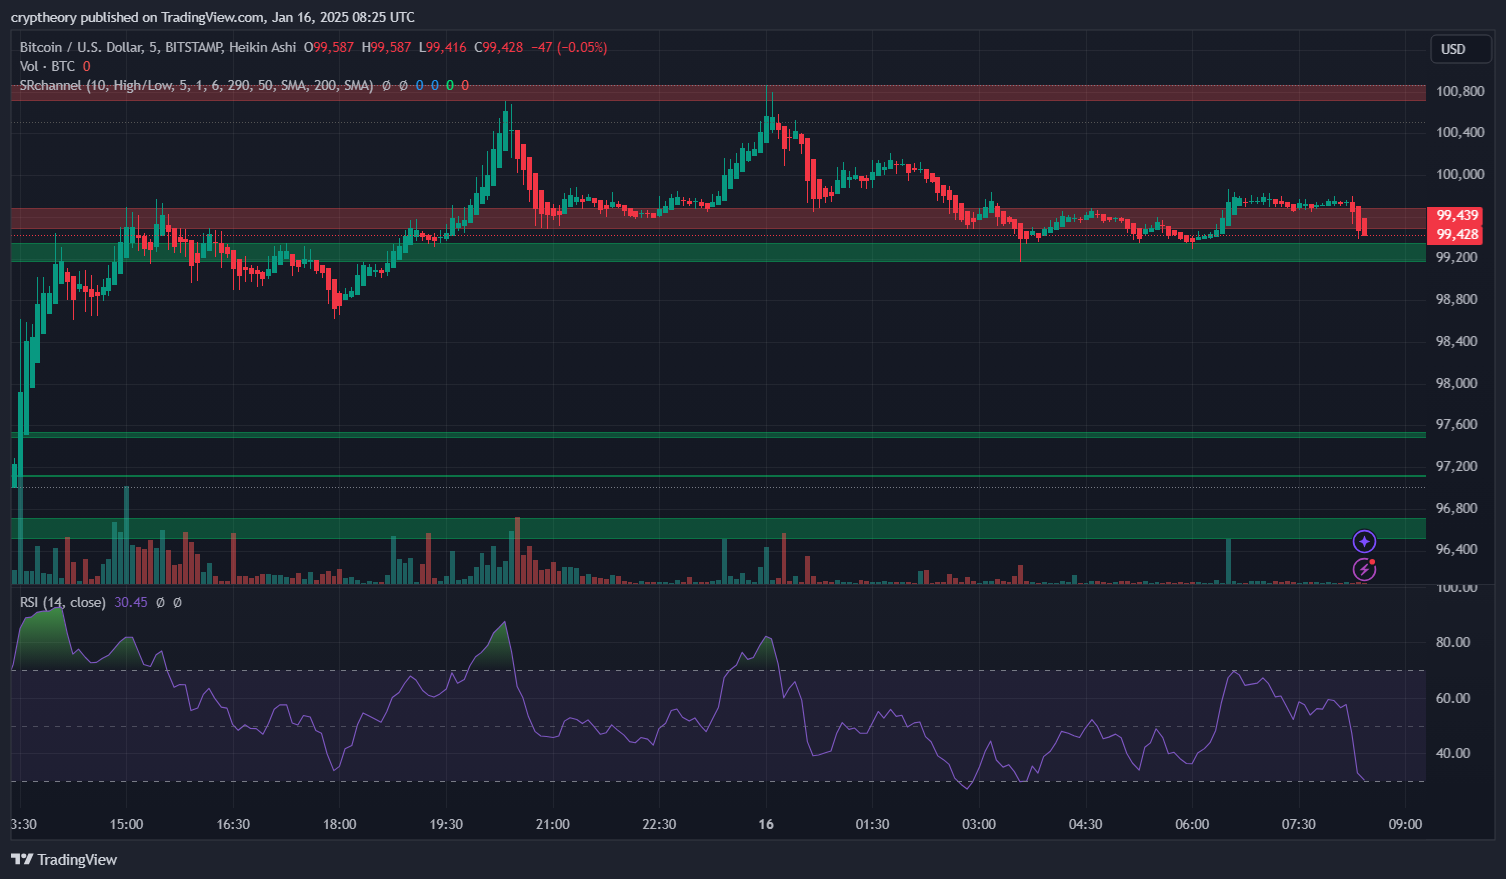Click the 98,800 price axis label
The height and width of the screenshot is (879, 1506).
[1457, 299]
